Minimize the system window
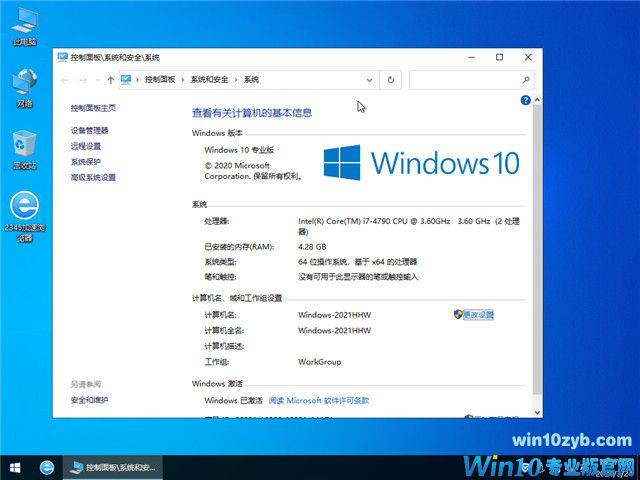 471,58
